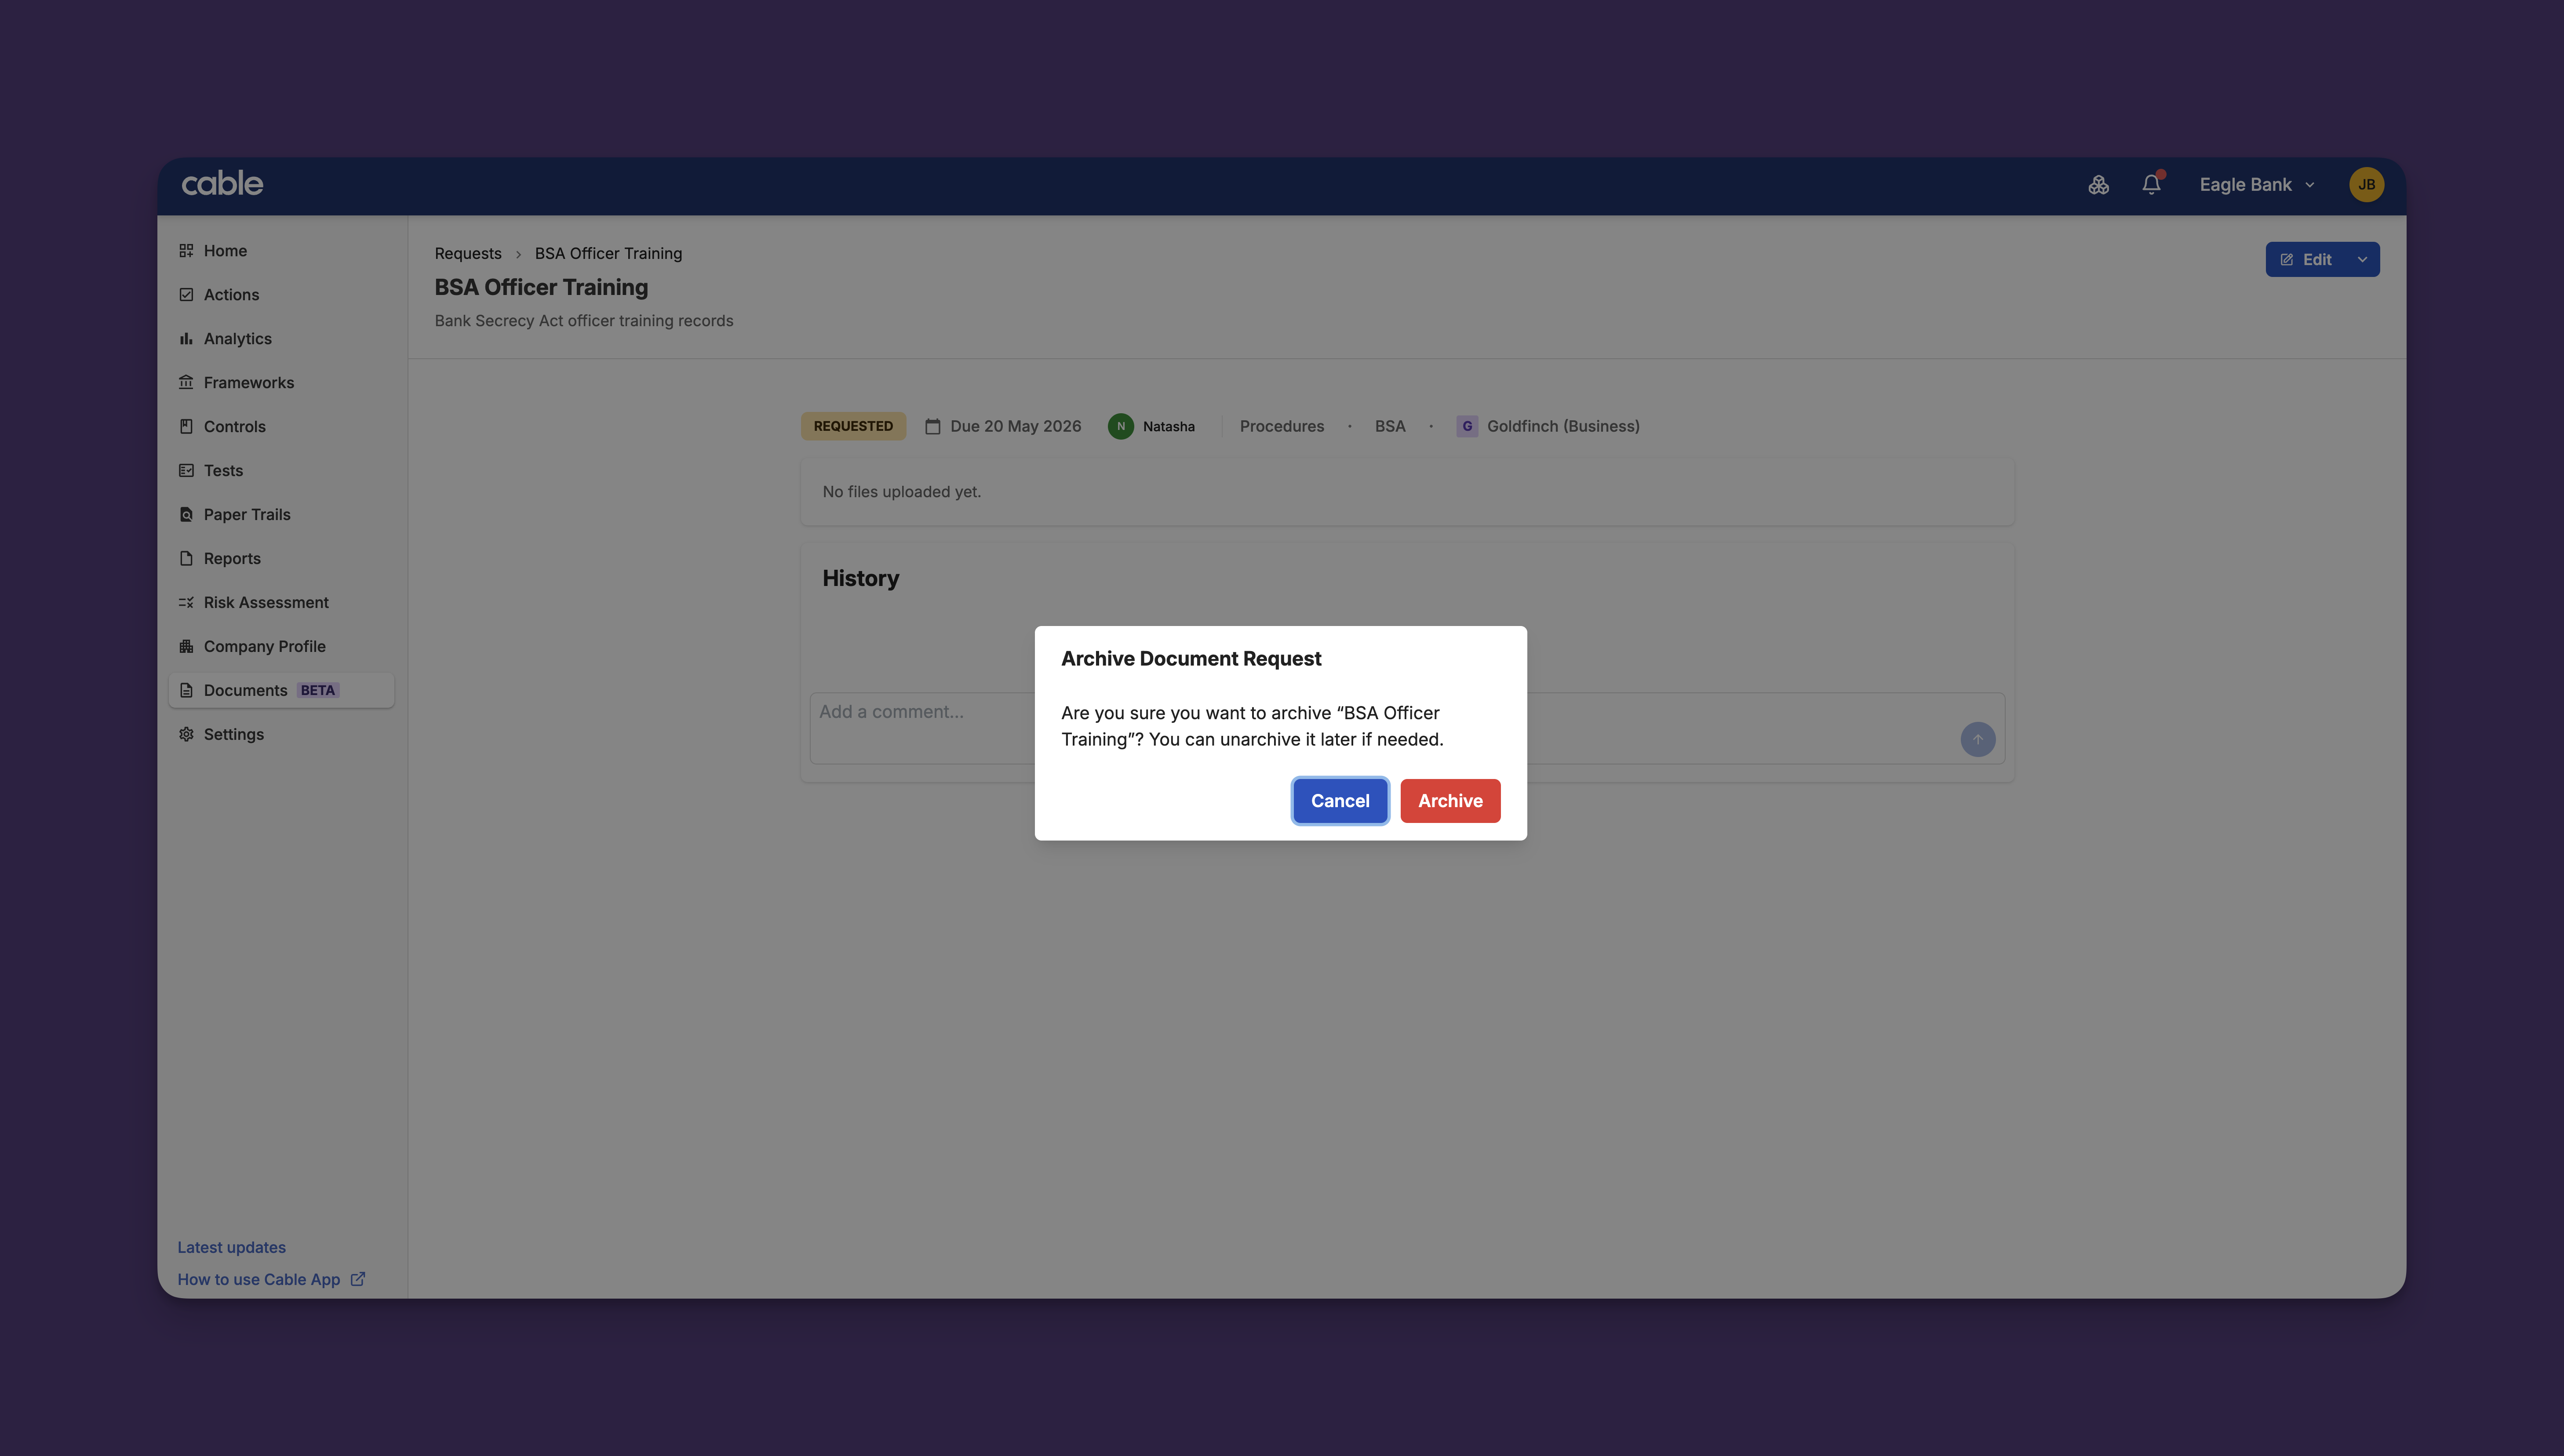Viewport: 2564px width, 1456px height.
Task: Click the Home sidebar icon
Action: pyautogui.click(x=186, y=251)
